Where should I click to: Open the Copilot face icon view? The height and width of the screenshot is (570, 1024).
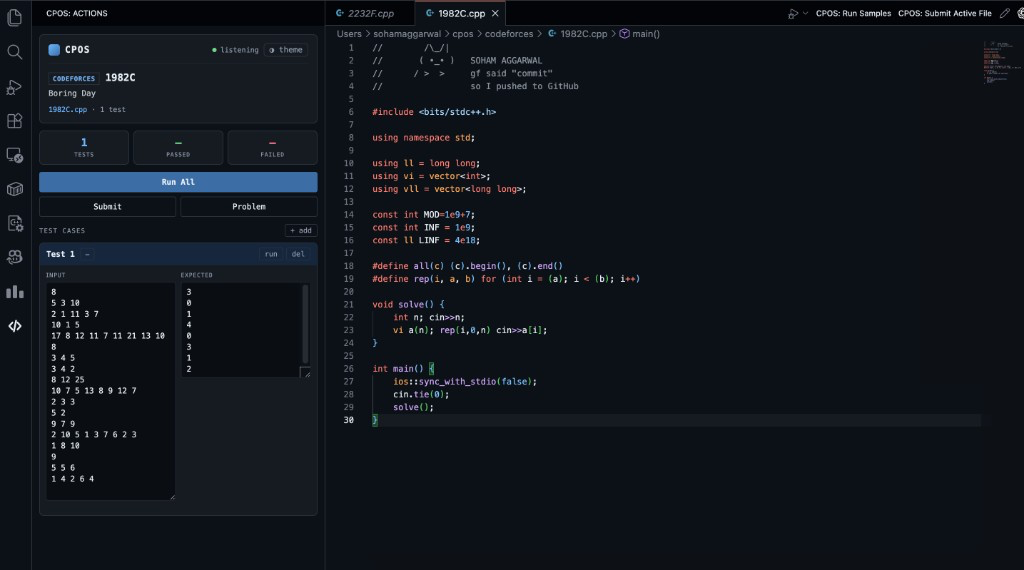click(14, 257)
